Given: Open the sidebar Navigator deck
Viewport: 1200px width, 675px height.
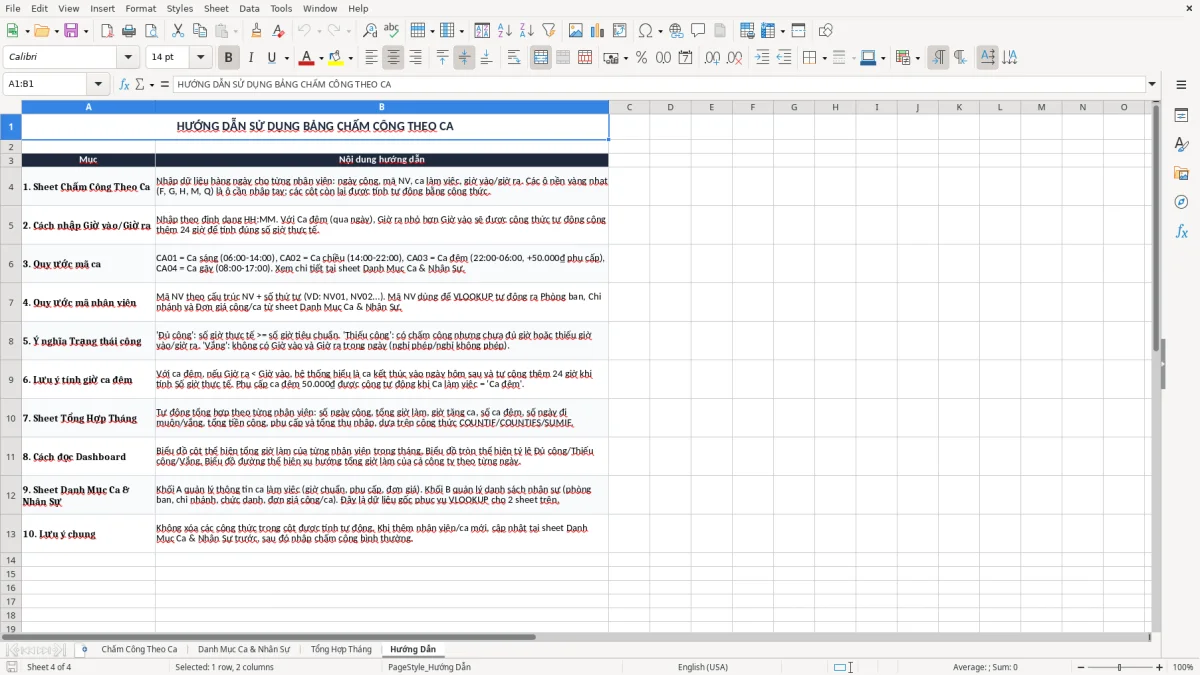Looking at the screenshot, I should (1181, 202).
